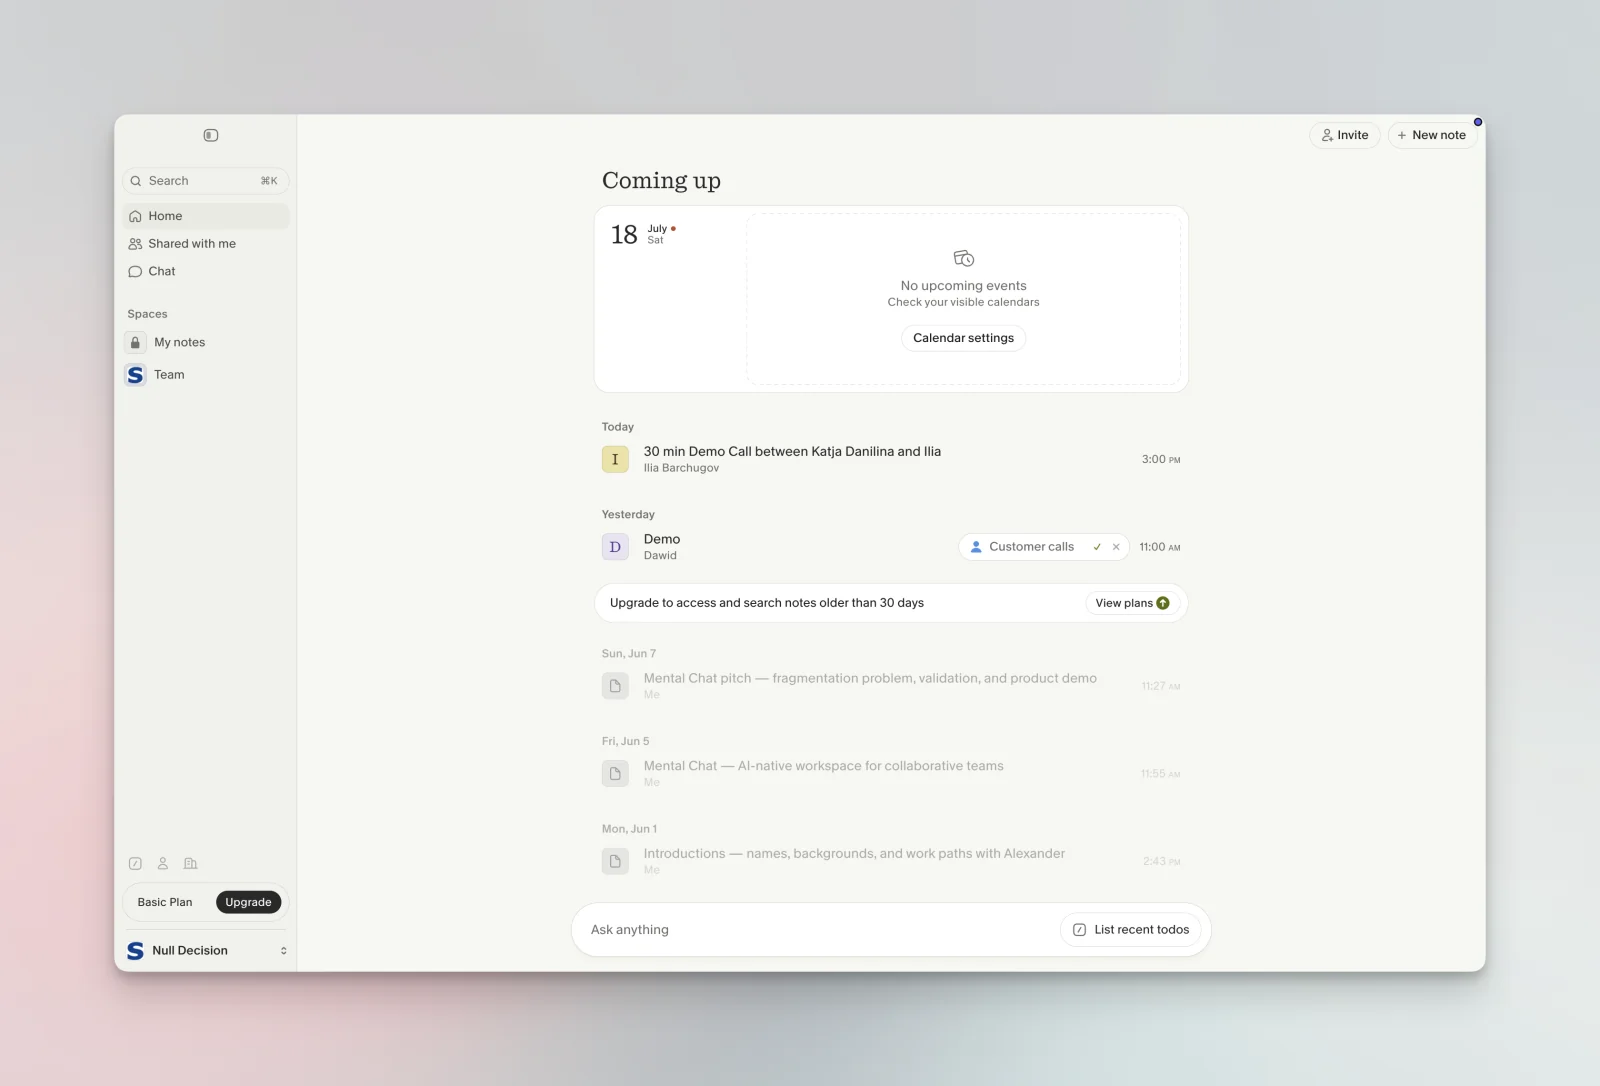Expand the Null Decision workspace switcher

[x=206, y=951]
